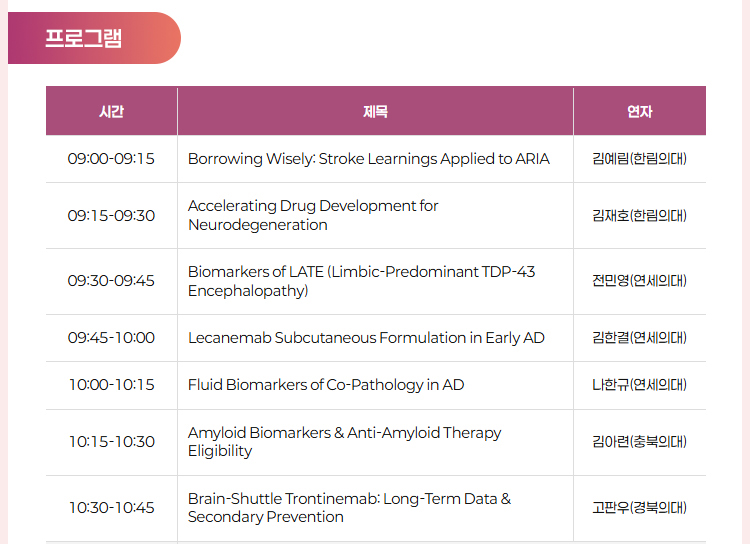Click speaker 고판우(경북의대)
The width and height of the screenshot is (750, 544).
pos(640,508)
